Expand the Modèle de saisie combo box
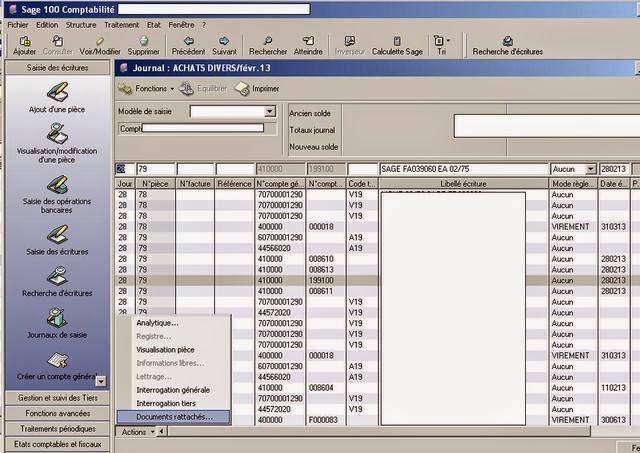Image resolution: width=640 pixels, height=453 pixels. pyautogui.click(x=269, y=111)
